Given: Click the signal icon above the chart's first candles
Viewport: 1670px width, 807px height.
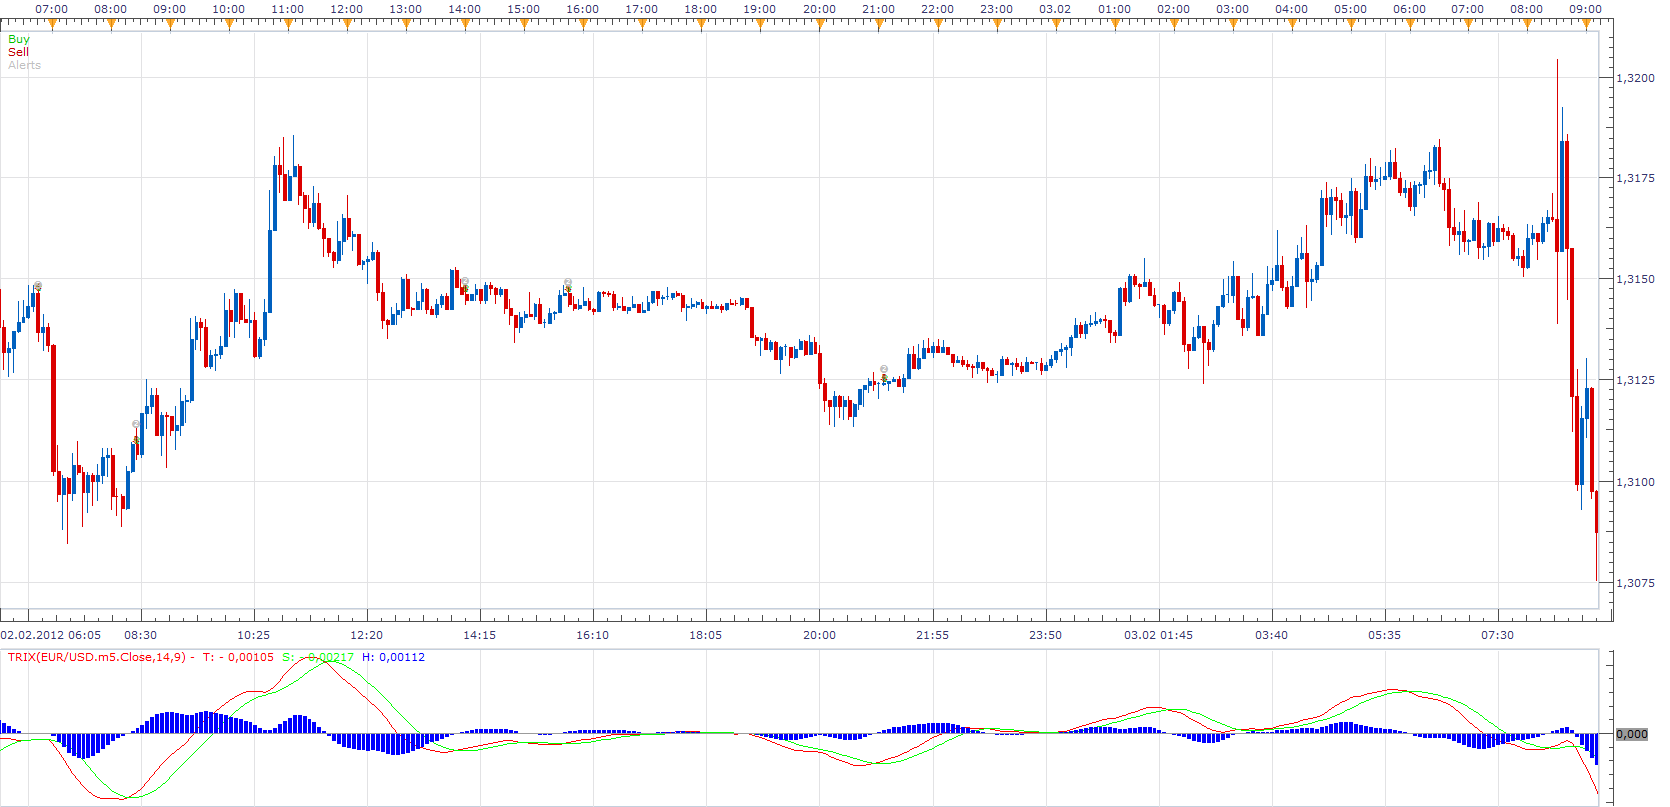Looking at the screenshot, I should point(37,287).
